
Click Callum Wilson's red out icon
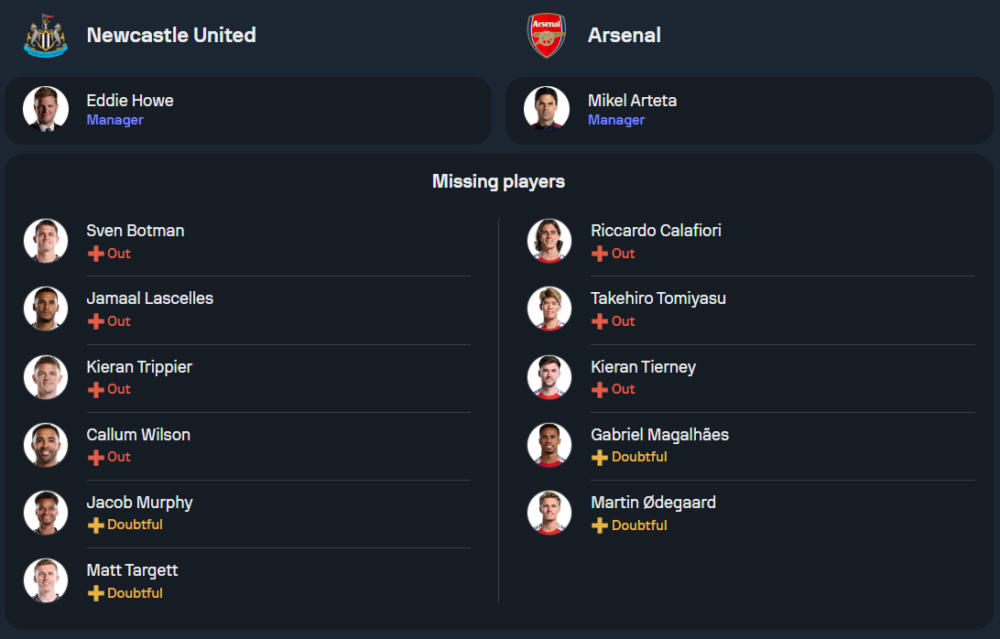[x=96, y=457]
